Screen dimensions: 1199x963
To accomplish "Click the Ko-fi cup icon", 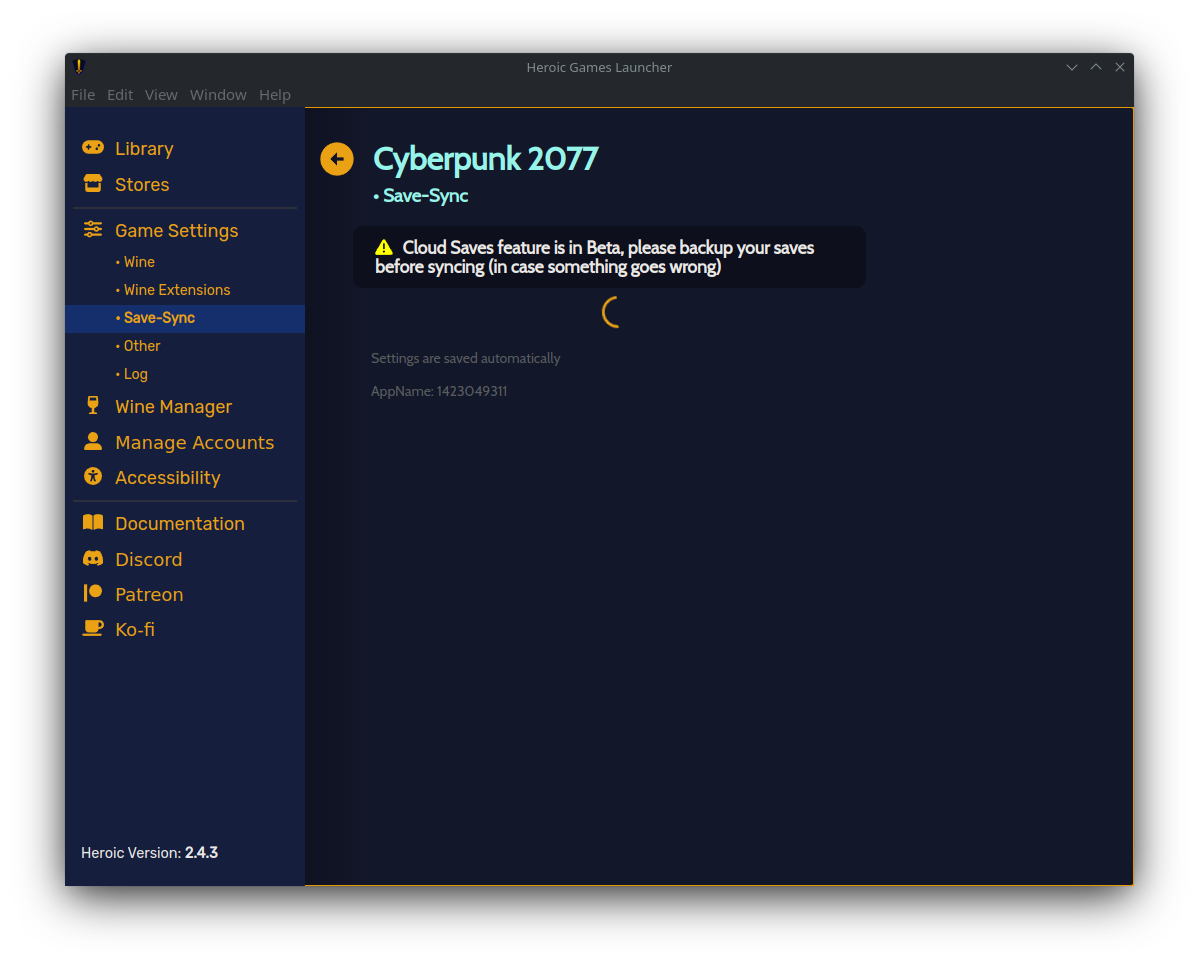I will point(92,628).
